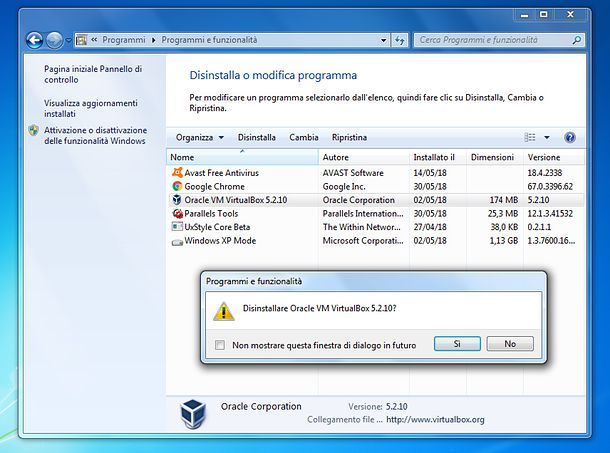Minimize the Programmi e funzionalità window
The width and height of the screenshot is (610, 453).
coord(524,15)
